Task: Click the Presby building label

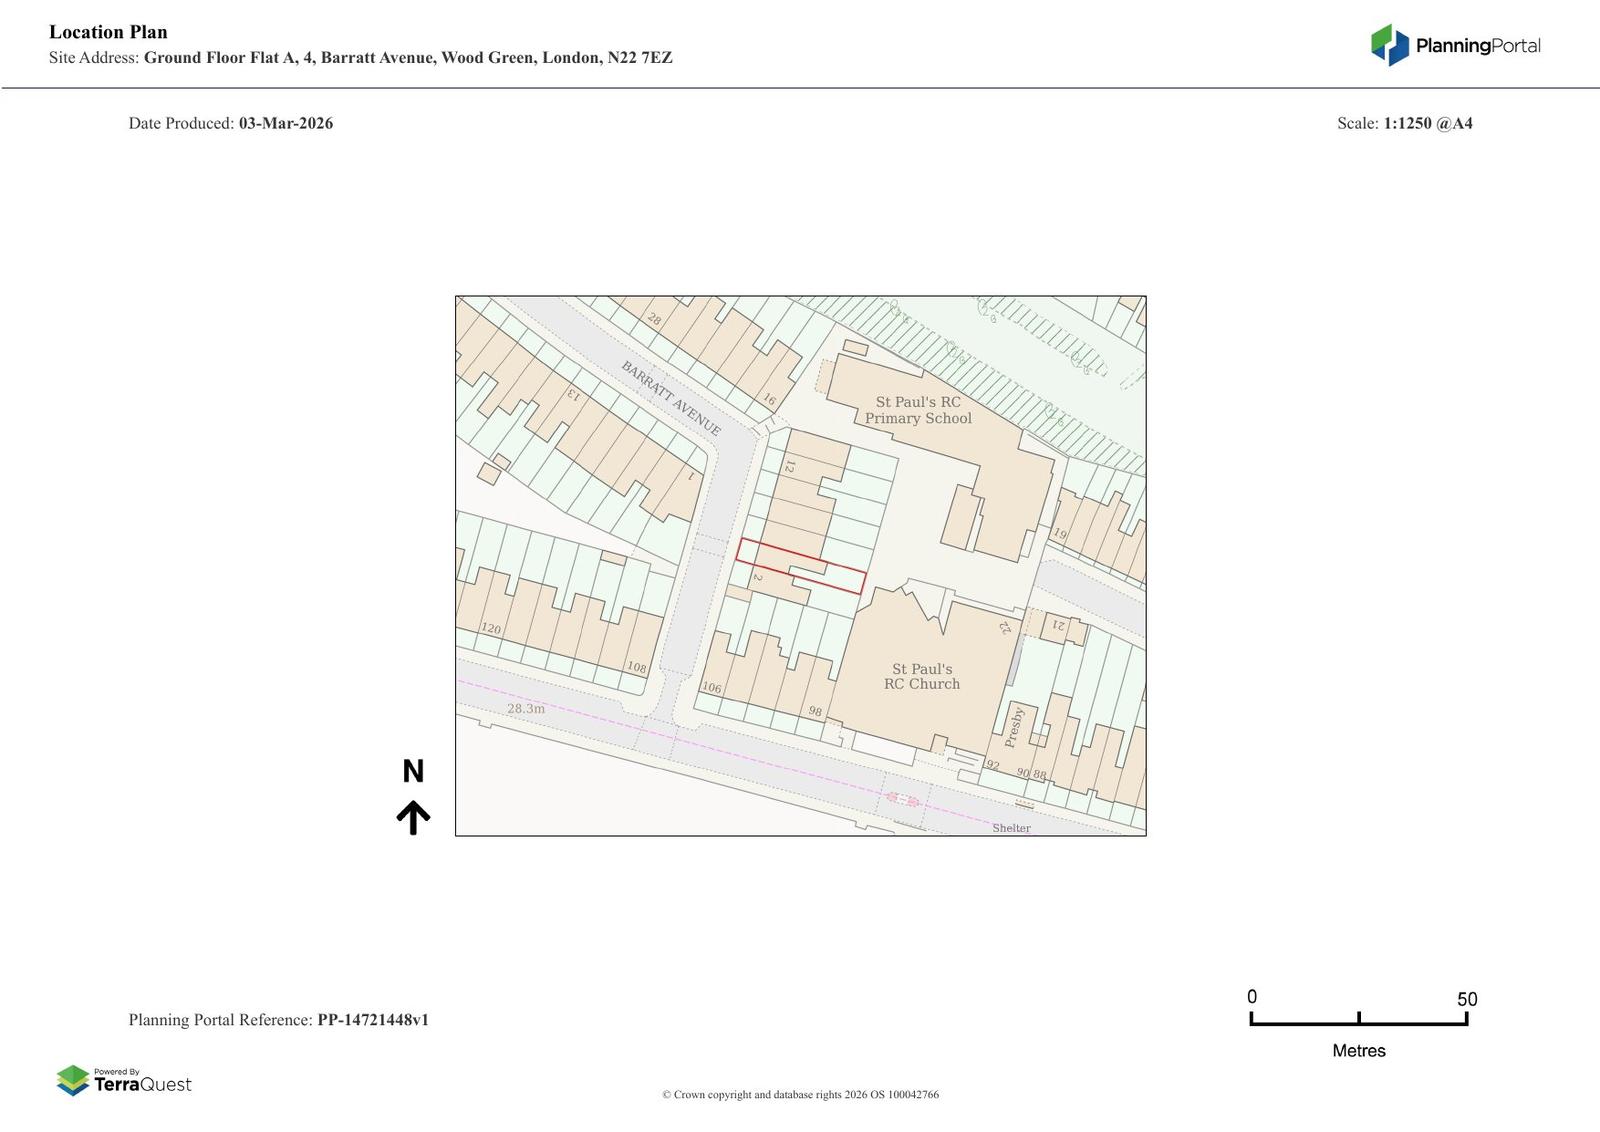Action: coord(1014,727)
